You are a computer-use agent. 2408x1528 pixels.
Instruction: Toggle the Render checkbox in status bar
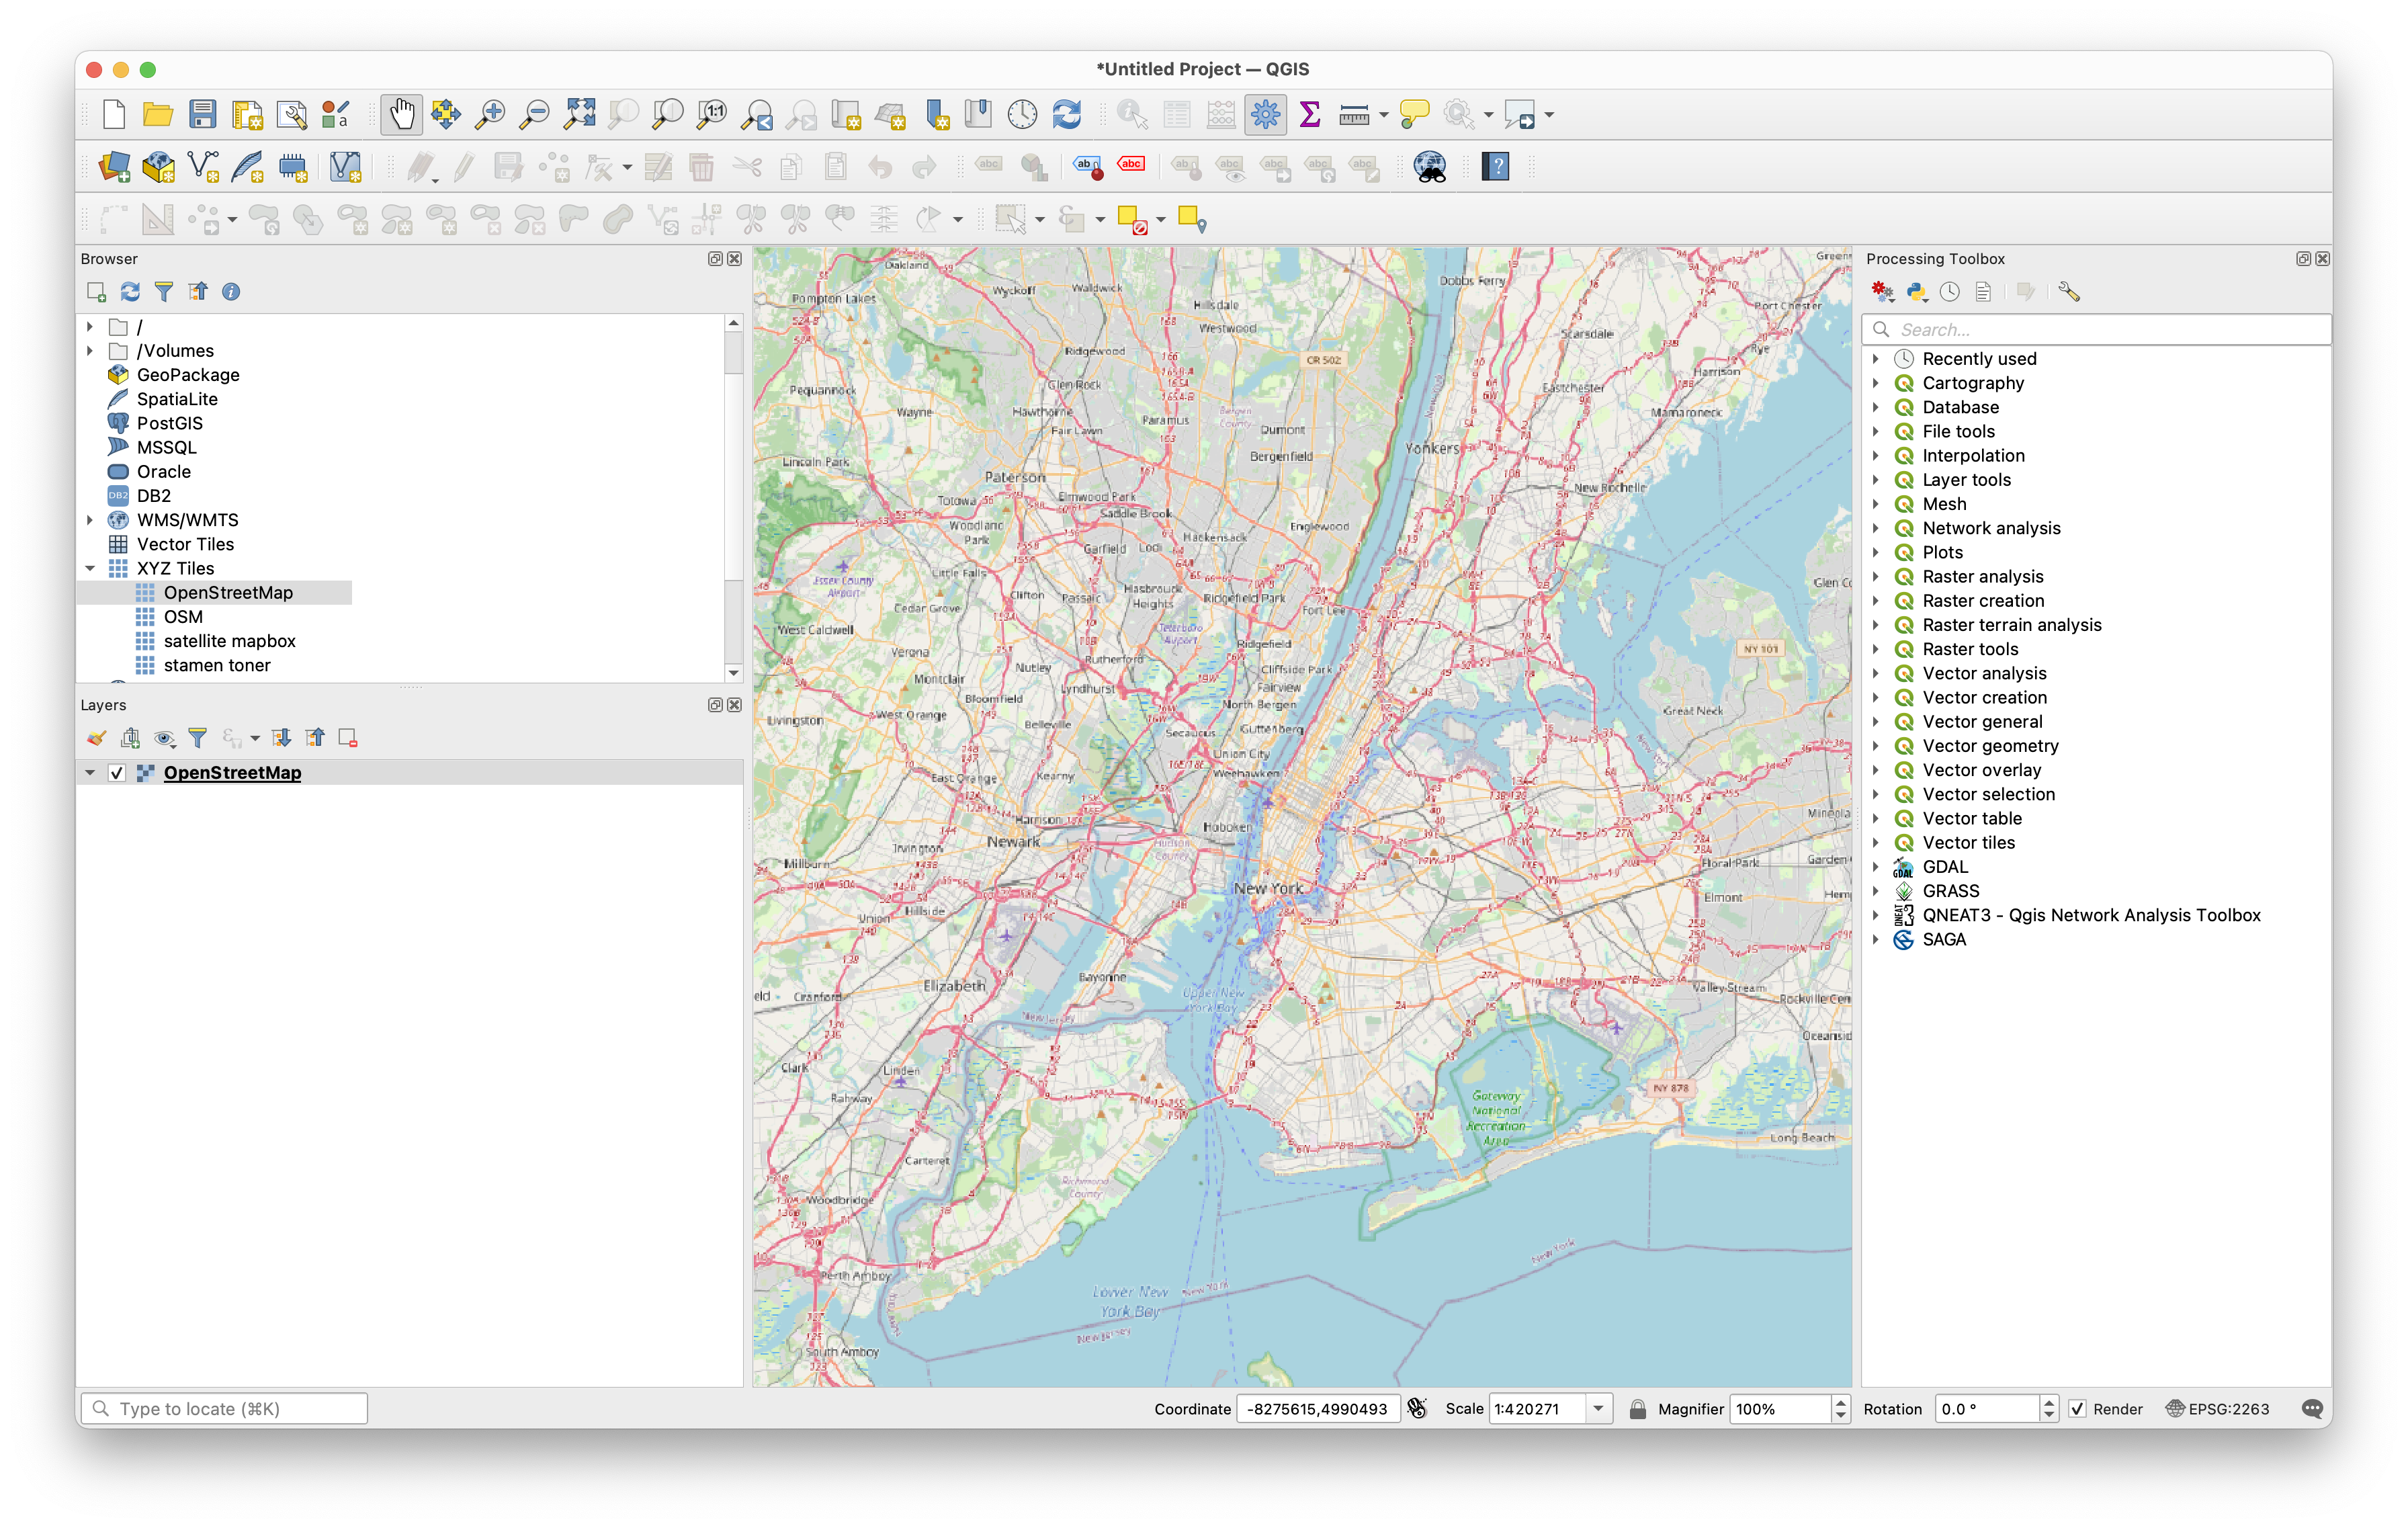[2077, 1408]
